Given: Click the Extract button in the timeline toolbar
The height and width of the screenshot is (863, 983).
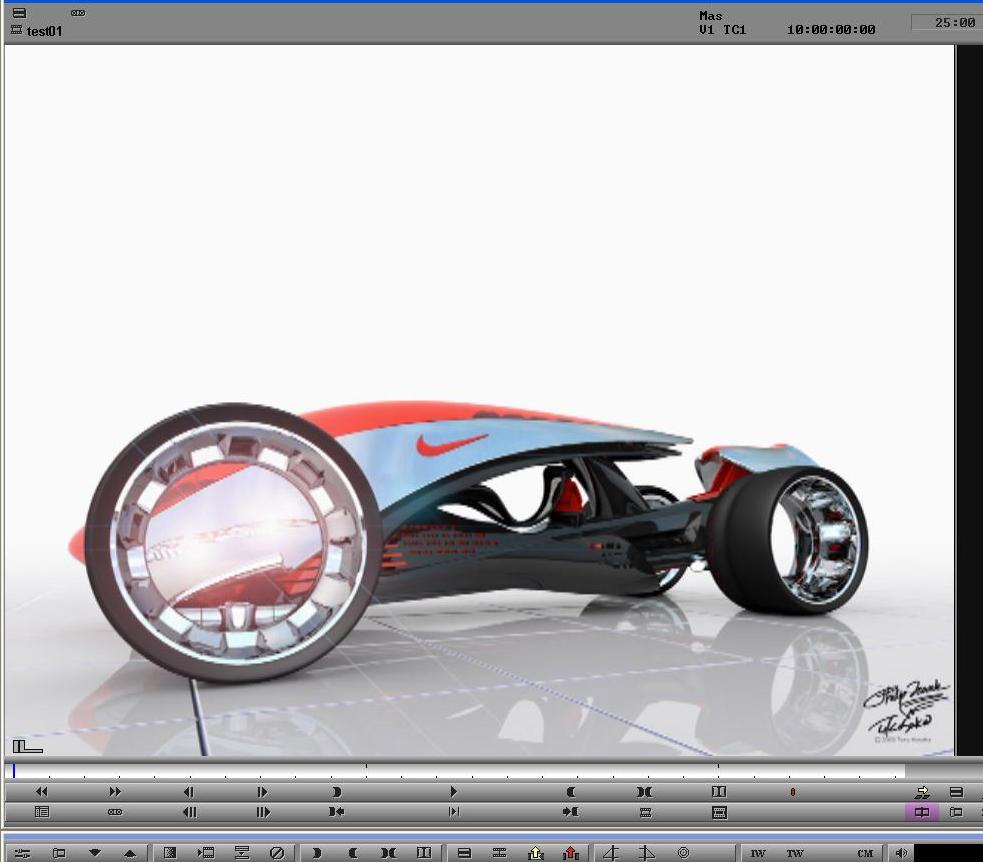Looking at the screenshot, I should [499, 853].
